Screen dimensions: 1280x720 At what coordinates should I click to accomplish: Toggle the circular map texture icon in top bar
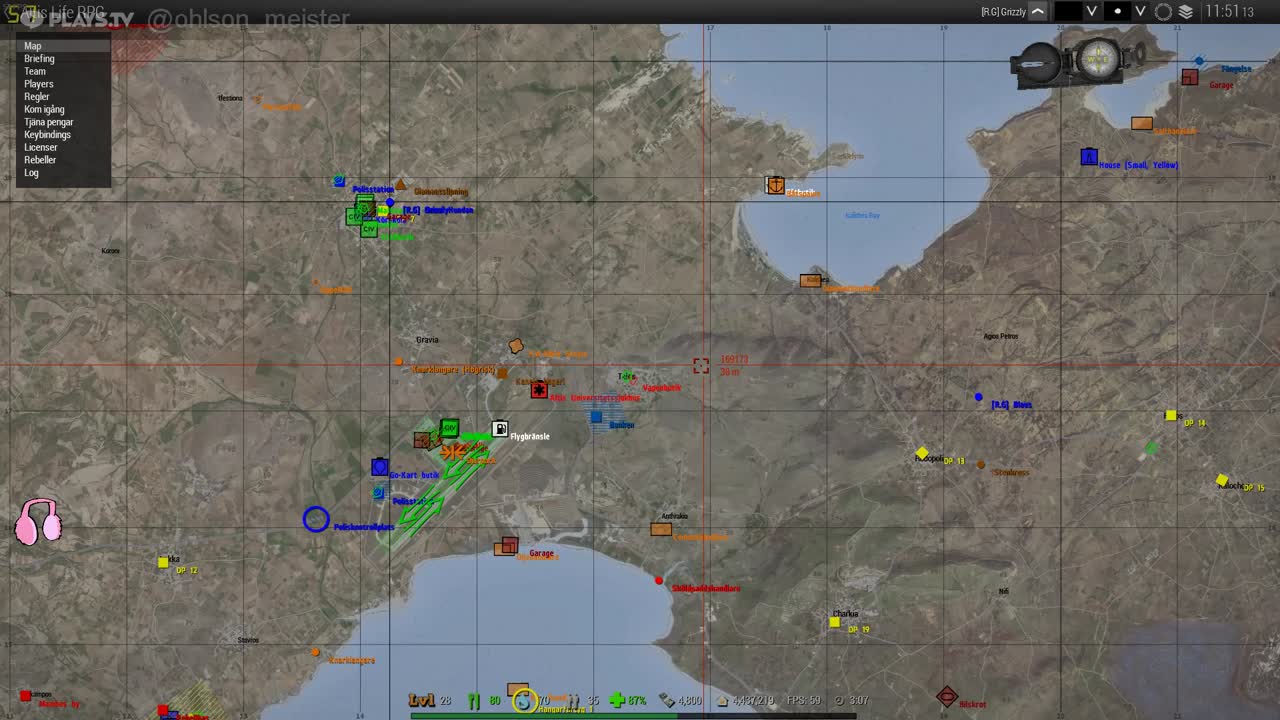pos(1163,12)
